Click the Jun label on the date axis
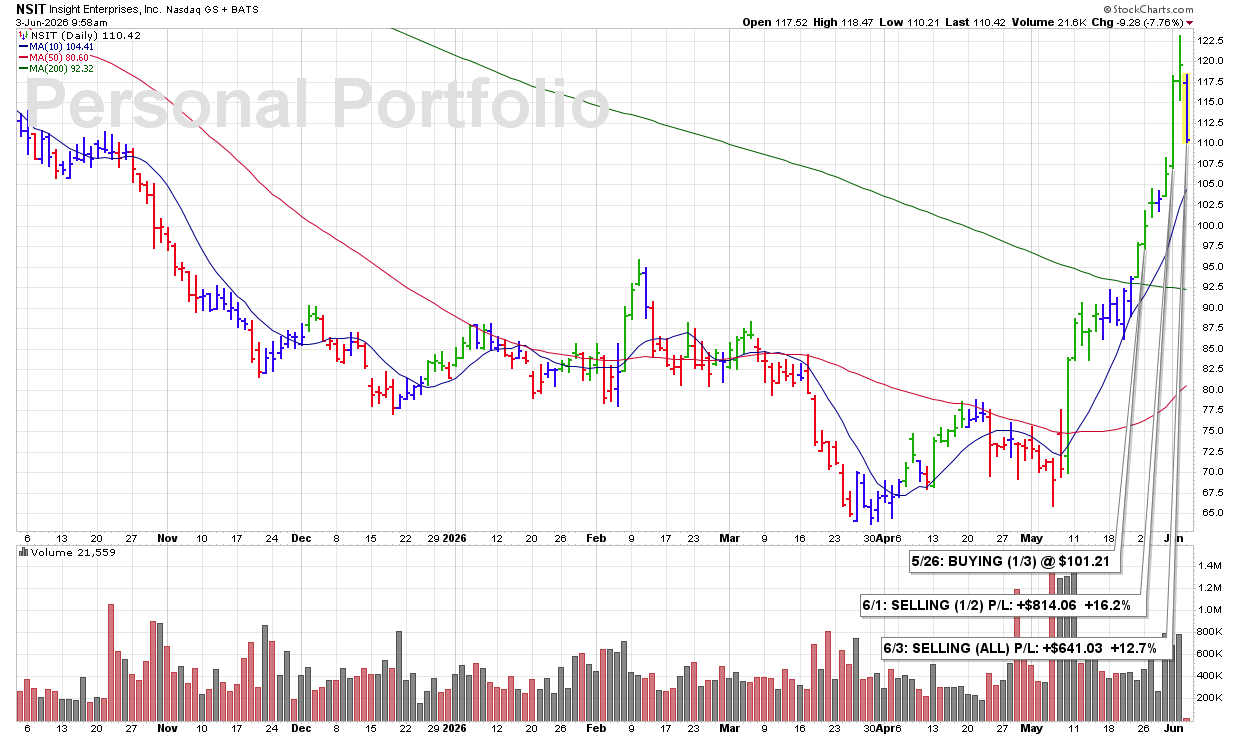Viewport: 1240px width, 737px height. pos(1174,536)
